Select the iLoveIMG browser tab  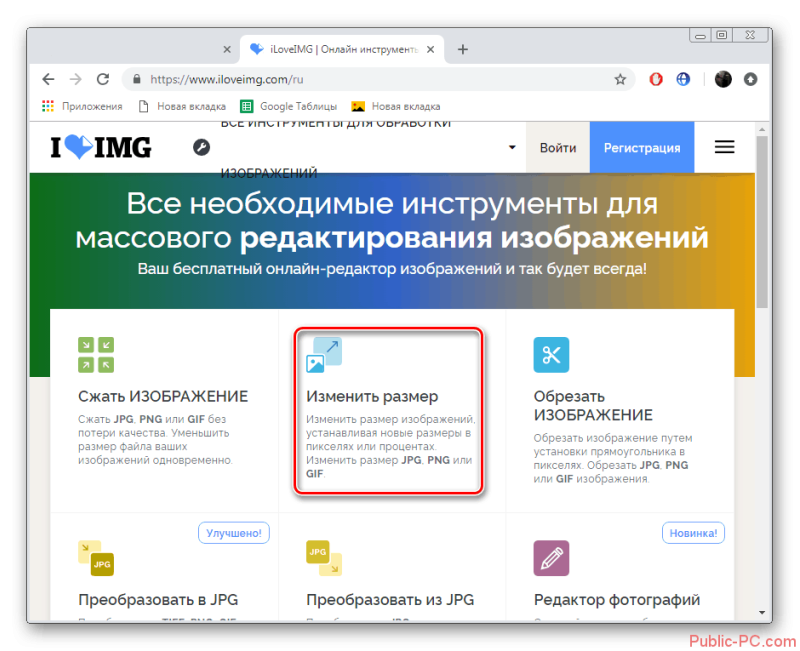tap(342, 49)
